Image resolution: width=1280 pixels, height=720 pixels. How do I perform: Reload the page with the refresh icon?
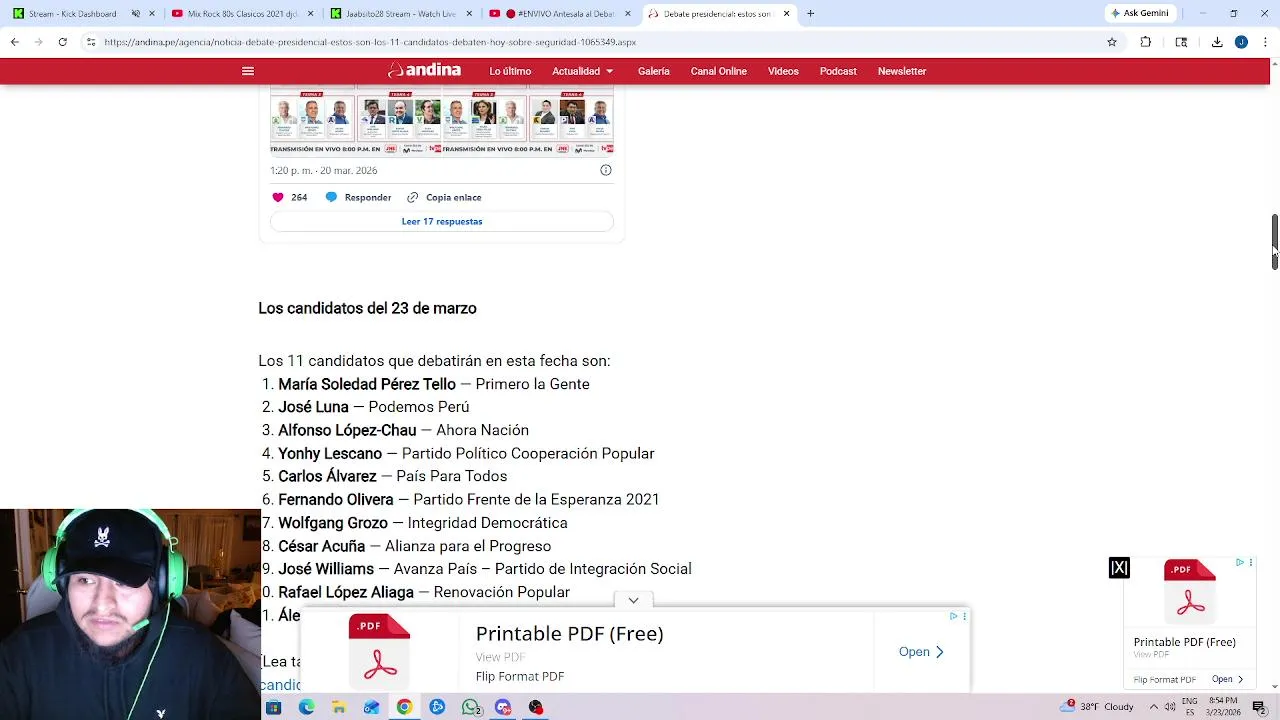click(x=62, y=42)
